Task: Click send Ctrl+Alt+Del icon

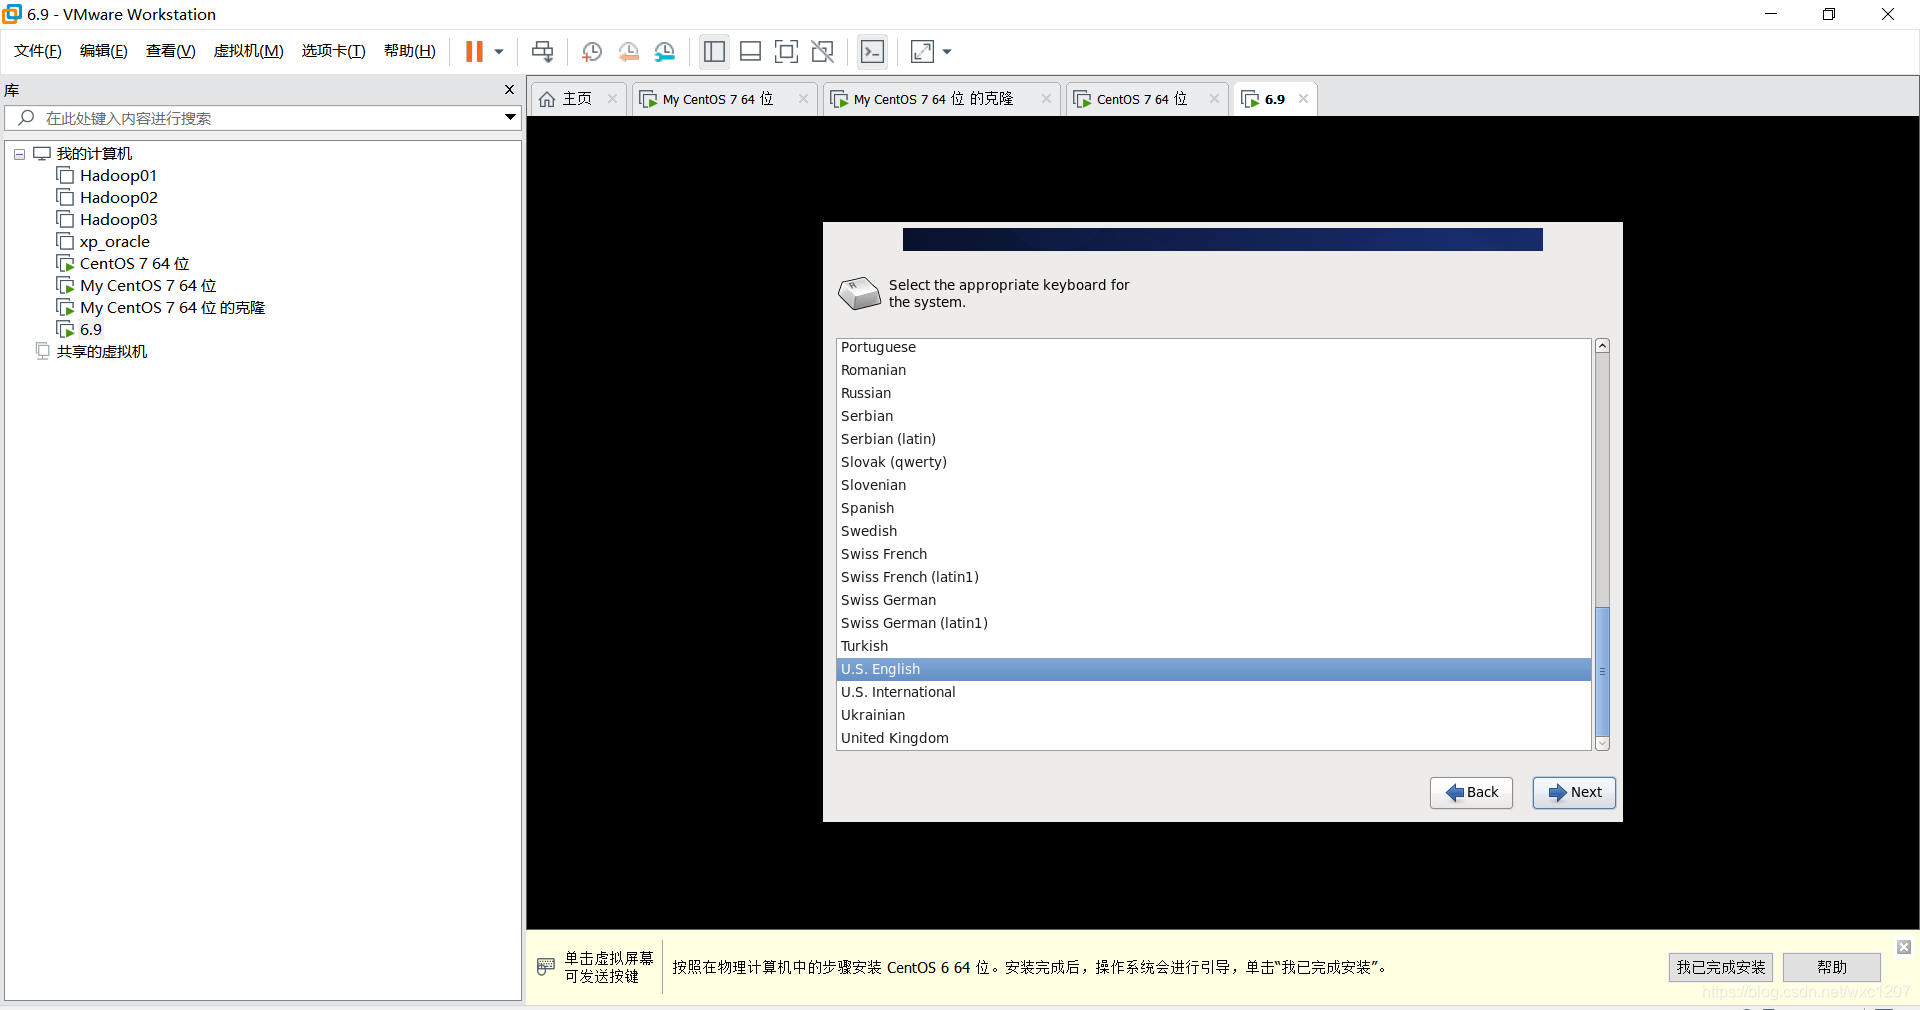Action: tap(542, 52)
